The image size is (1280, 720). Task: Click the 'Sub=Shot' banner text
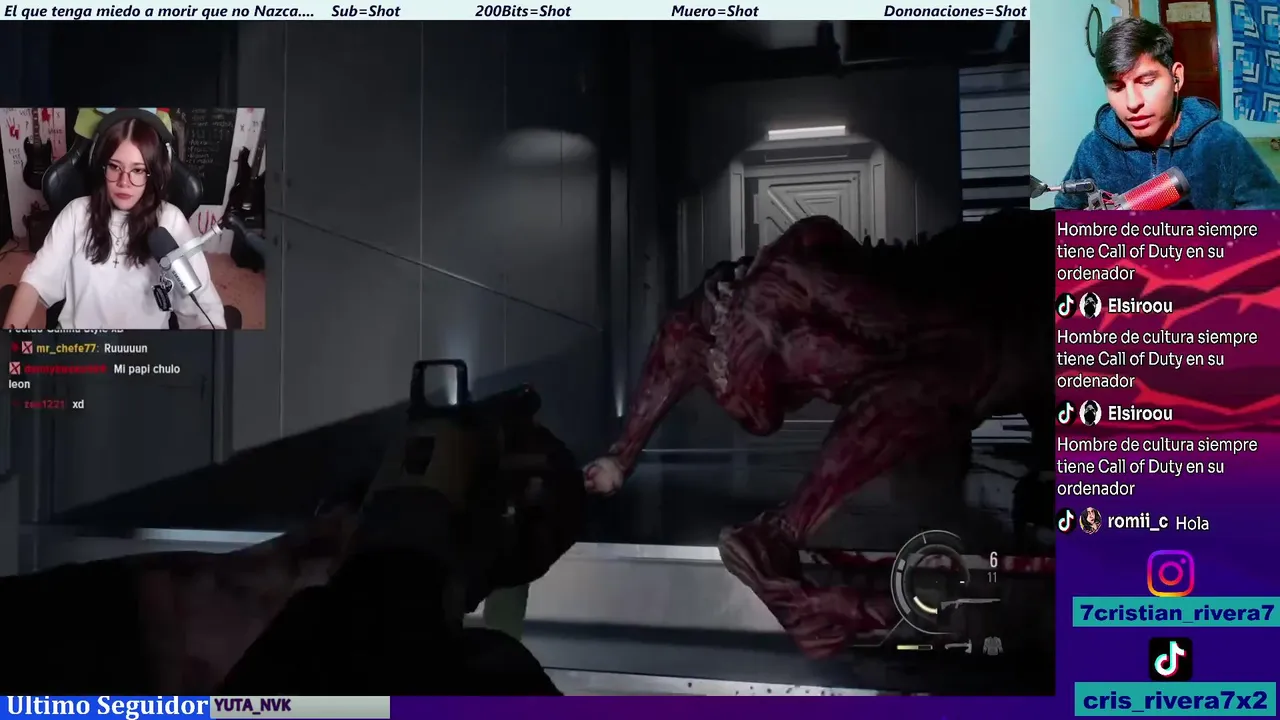click(365, 11)
